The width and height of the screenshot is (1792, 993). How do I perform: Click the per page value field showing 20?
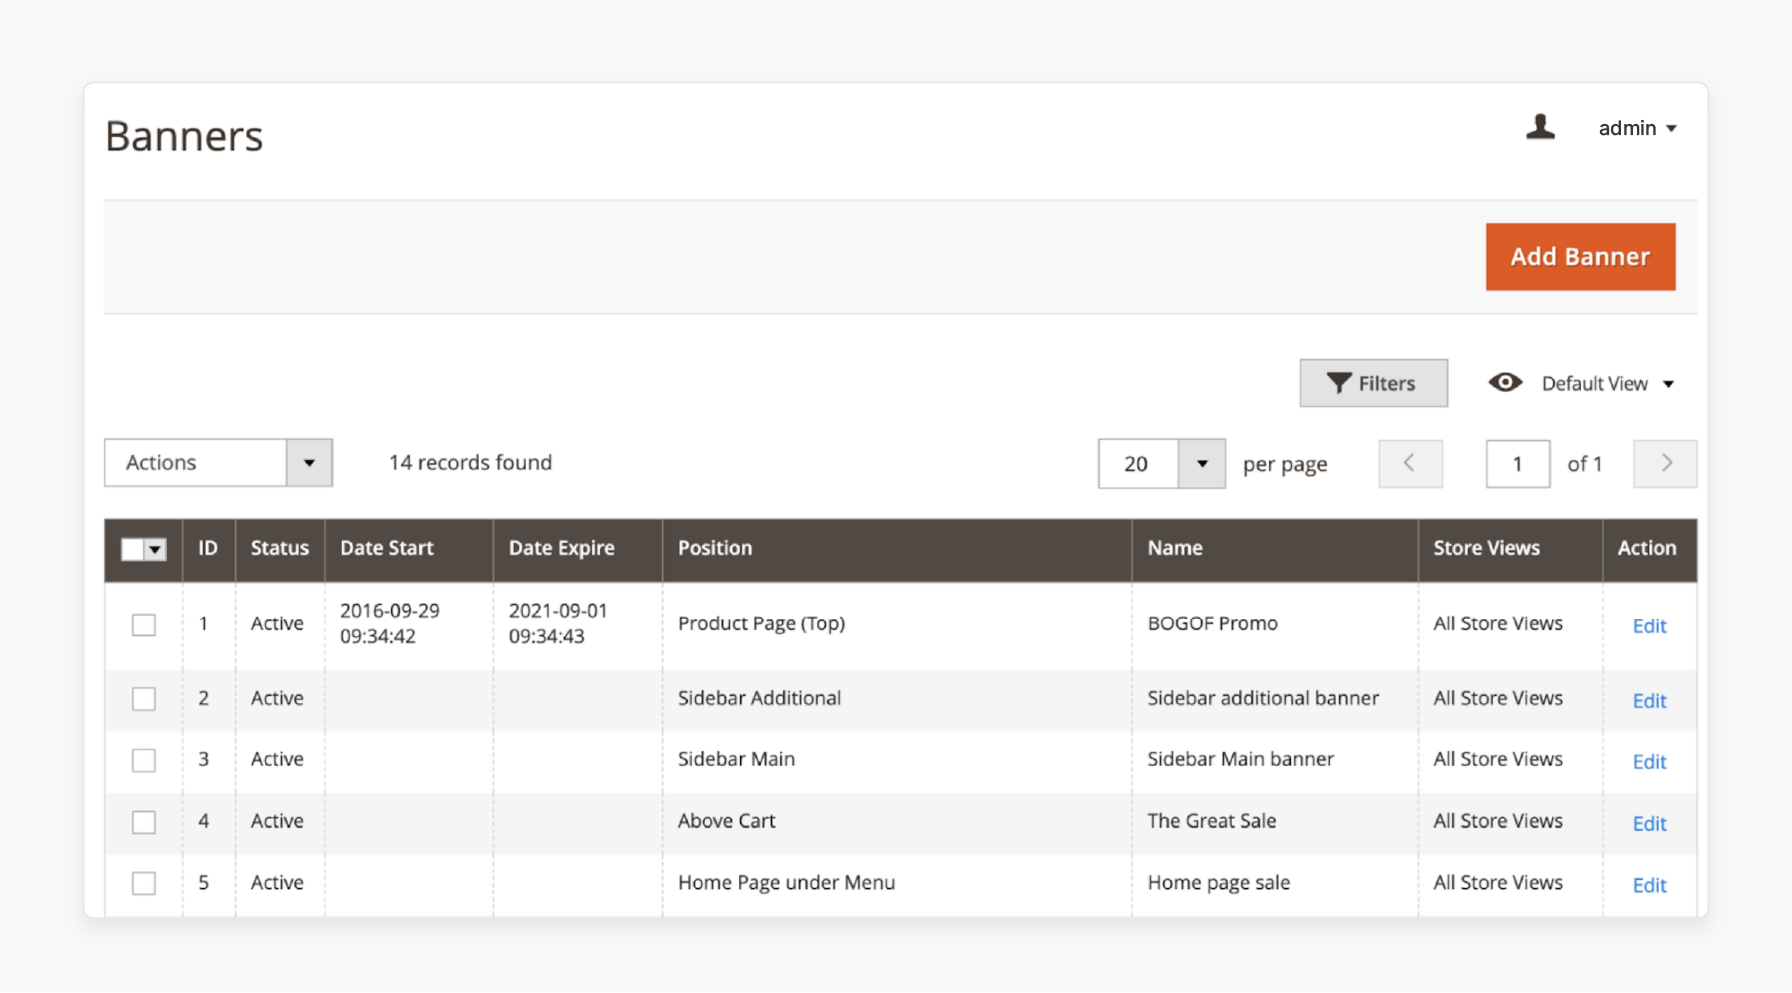1138,464
